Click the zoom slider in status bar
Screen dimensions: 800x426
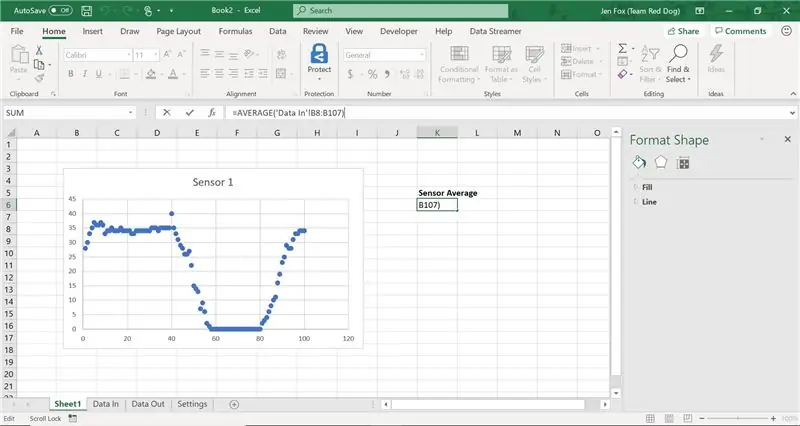[737, 418]
